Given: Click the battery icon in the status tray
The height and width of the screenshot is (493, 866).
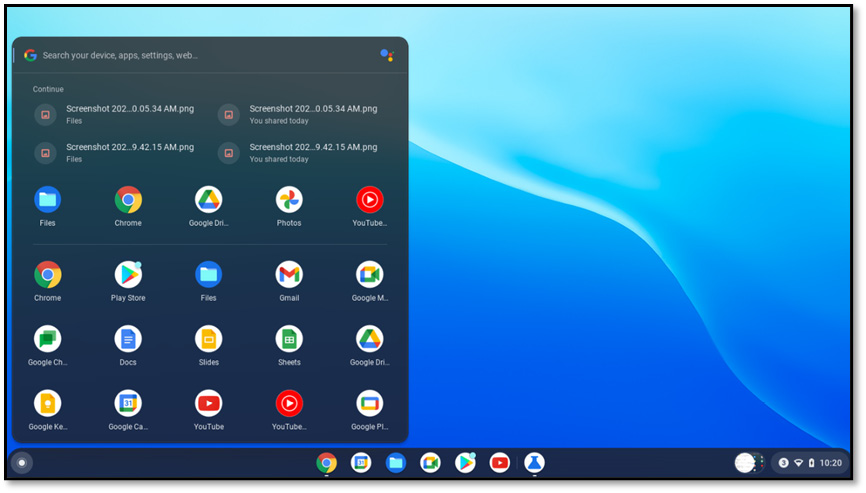Looking at the screenshot, I should pos(811,463).
